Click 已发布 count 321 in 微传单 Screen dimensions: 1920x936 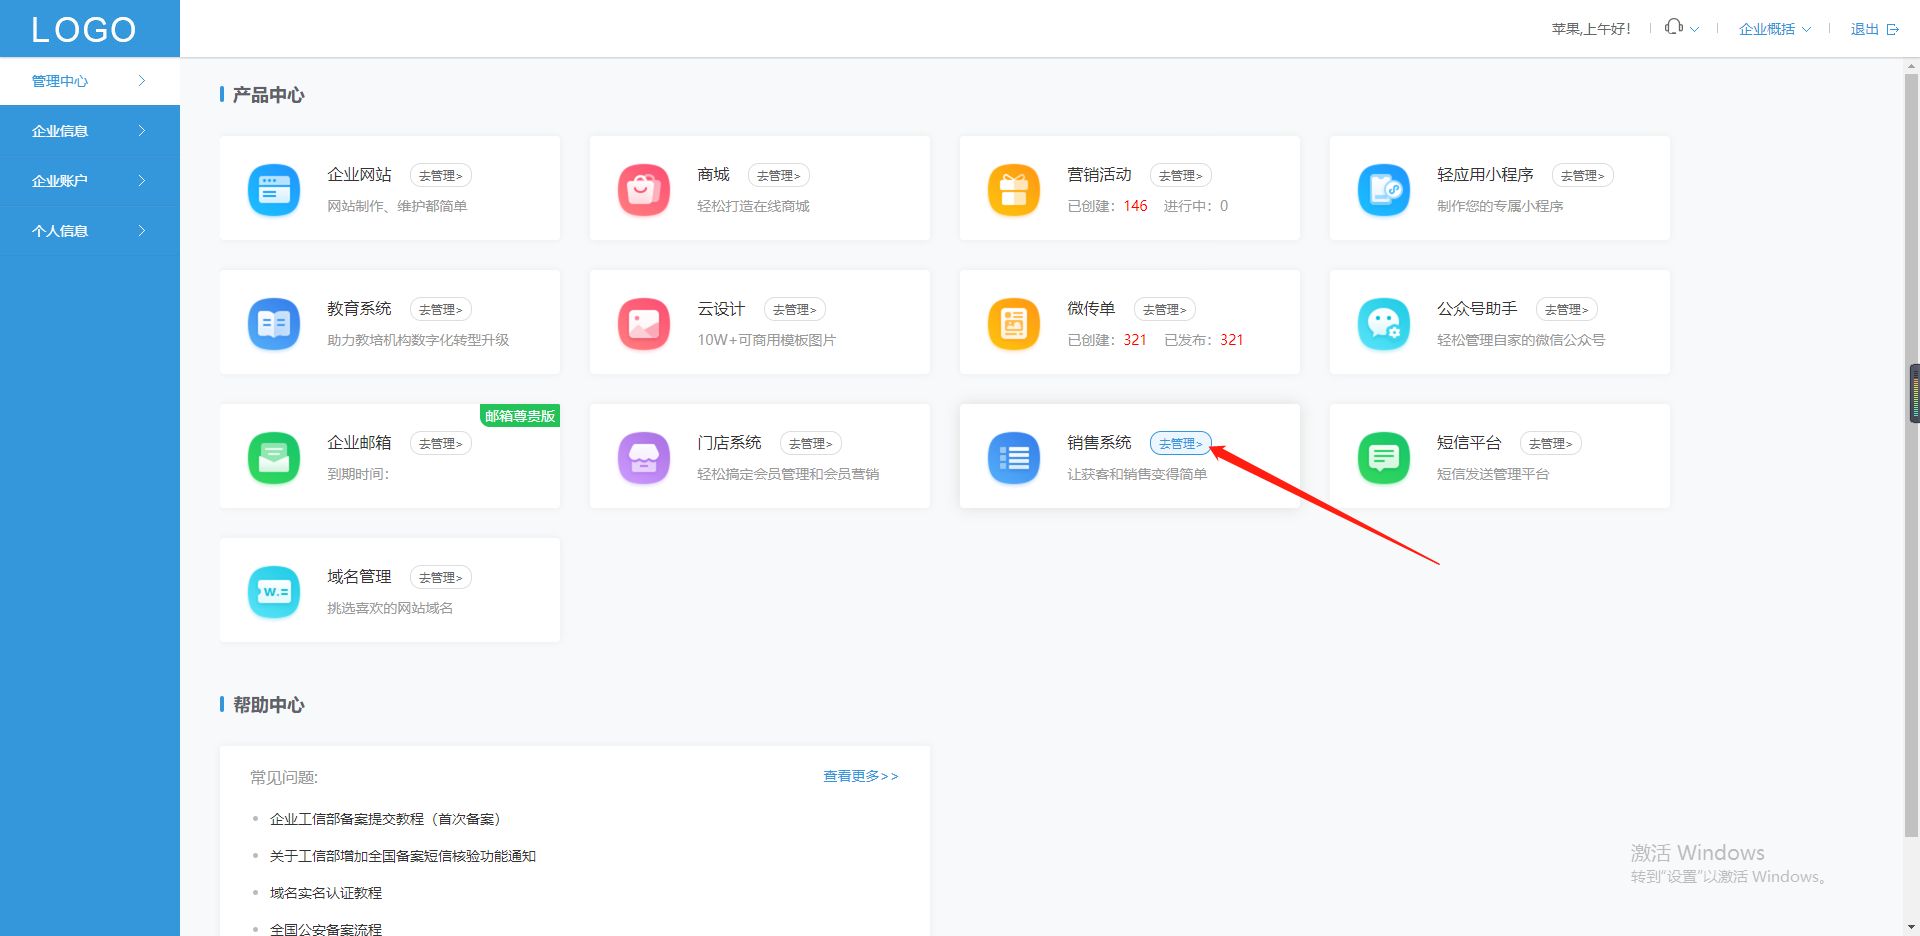(1232, 340)
